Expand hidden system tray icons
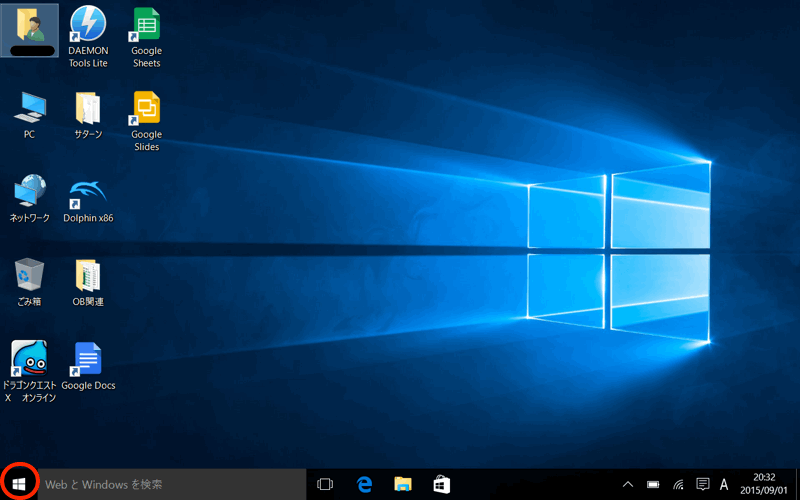The image size is (800, 500). point(628,484)
